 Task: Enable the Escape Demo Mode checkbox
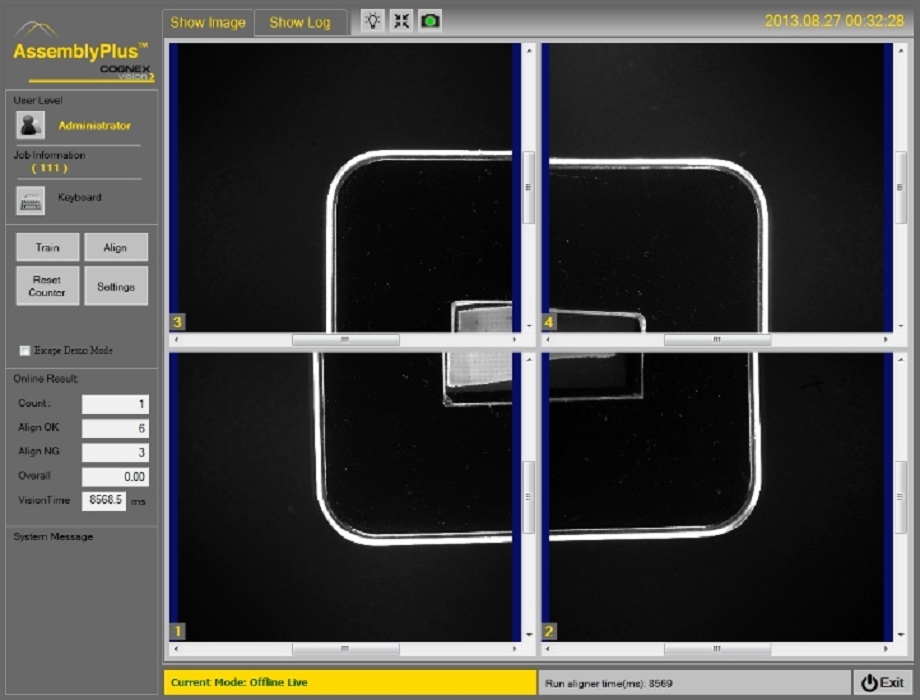click(25, 351)
